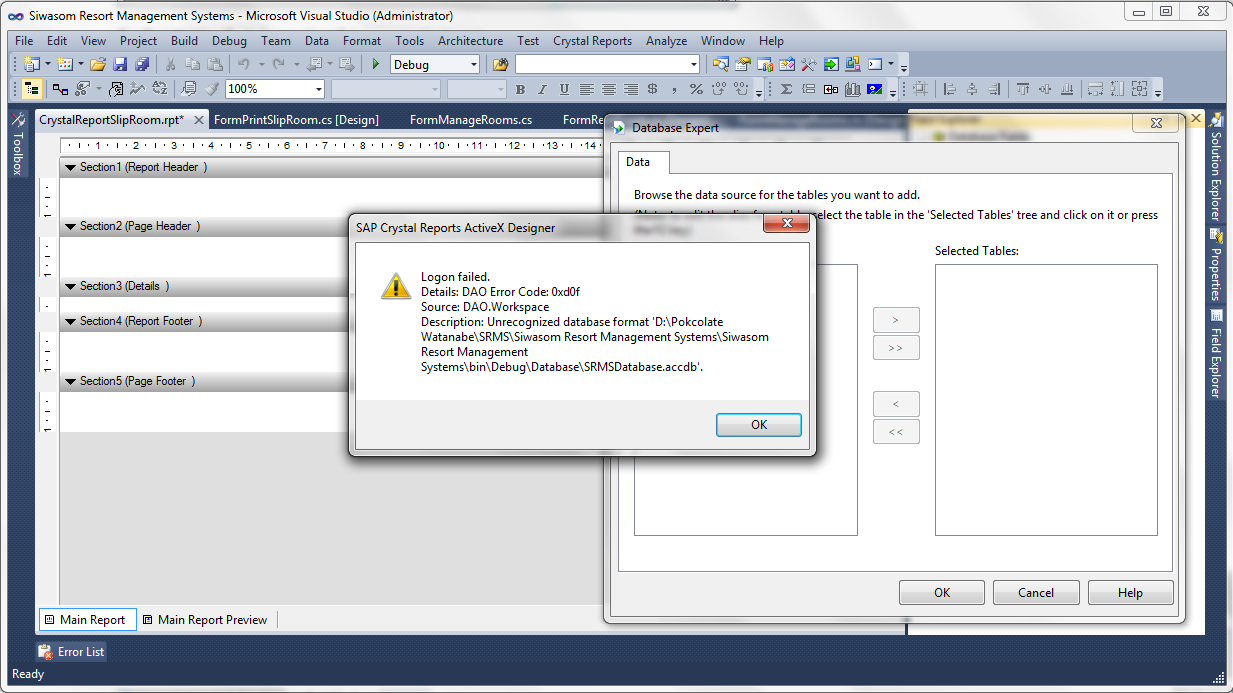Click the Underline formatting icon
1233x693 pixels.
[564, 89]
